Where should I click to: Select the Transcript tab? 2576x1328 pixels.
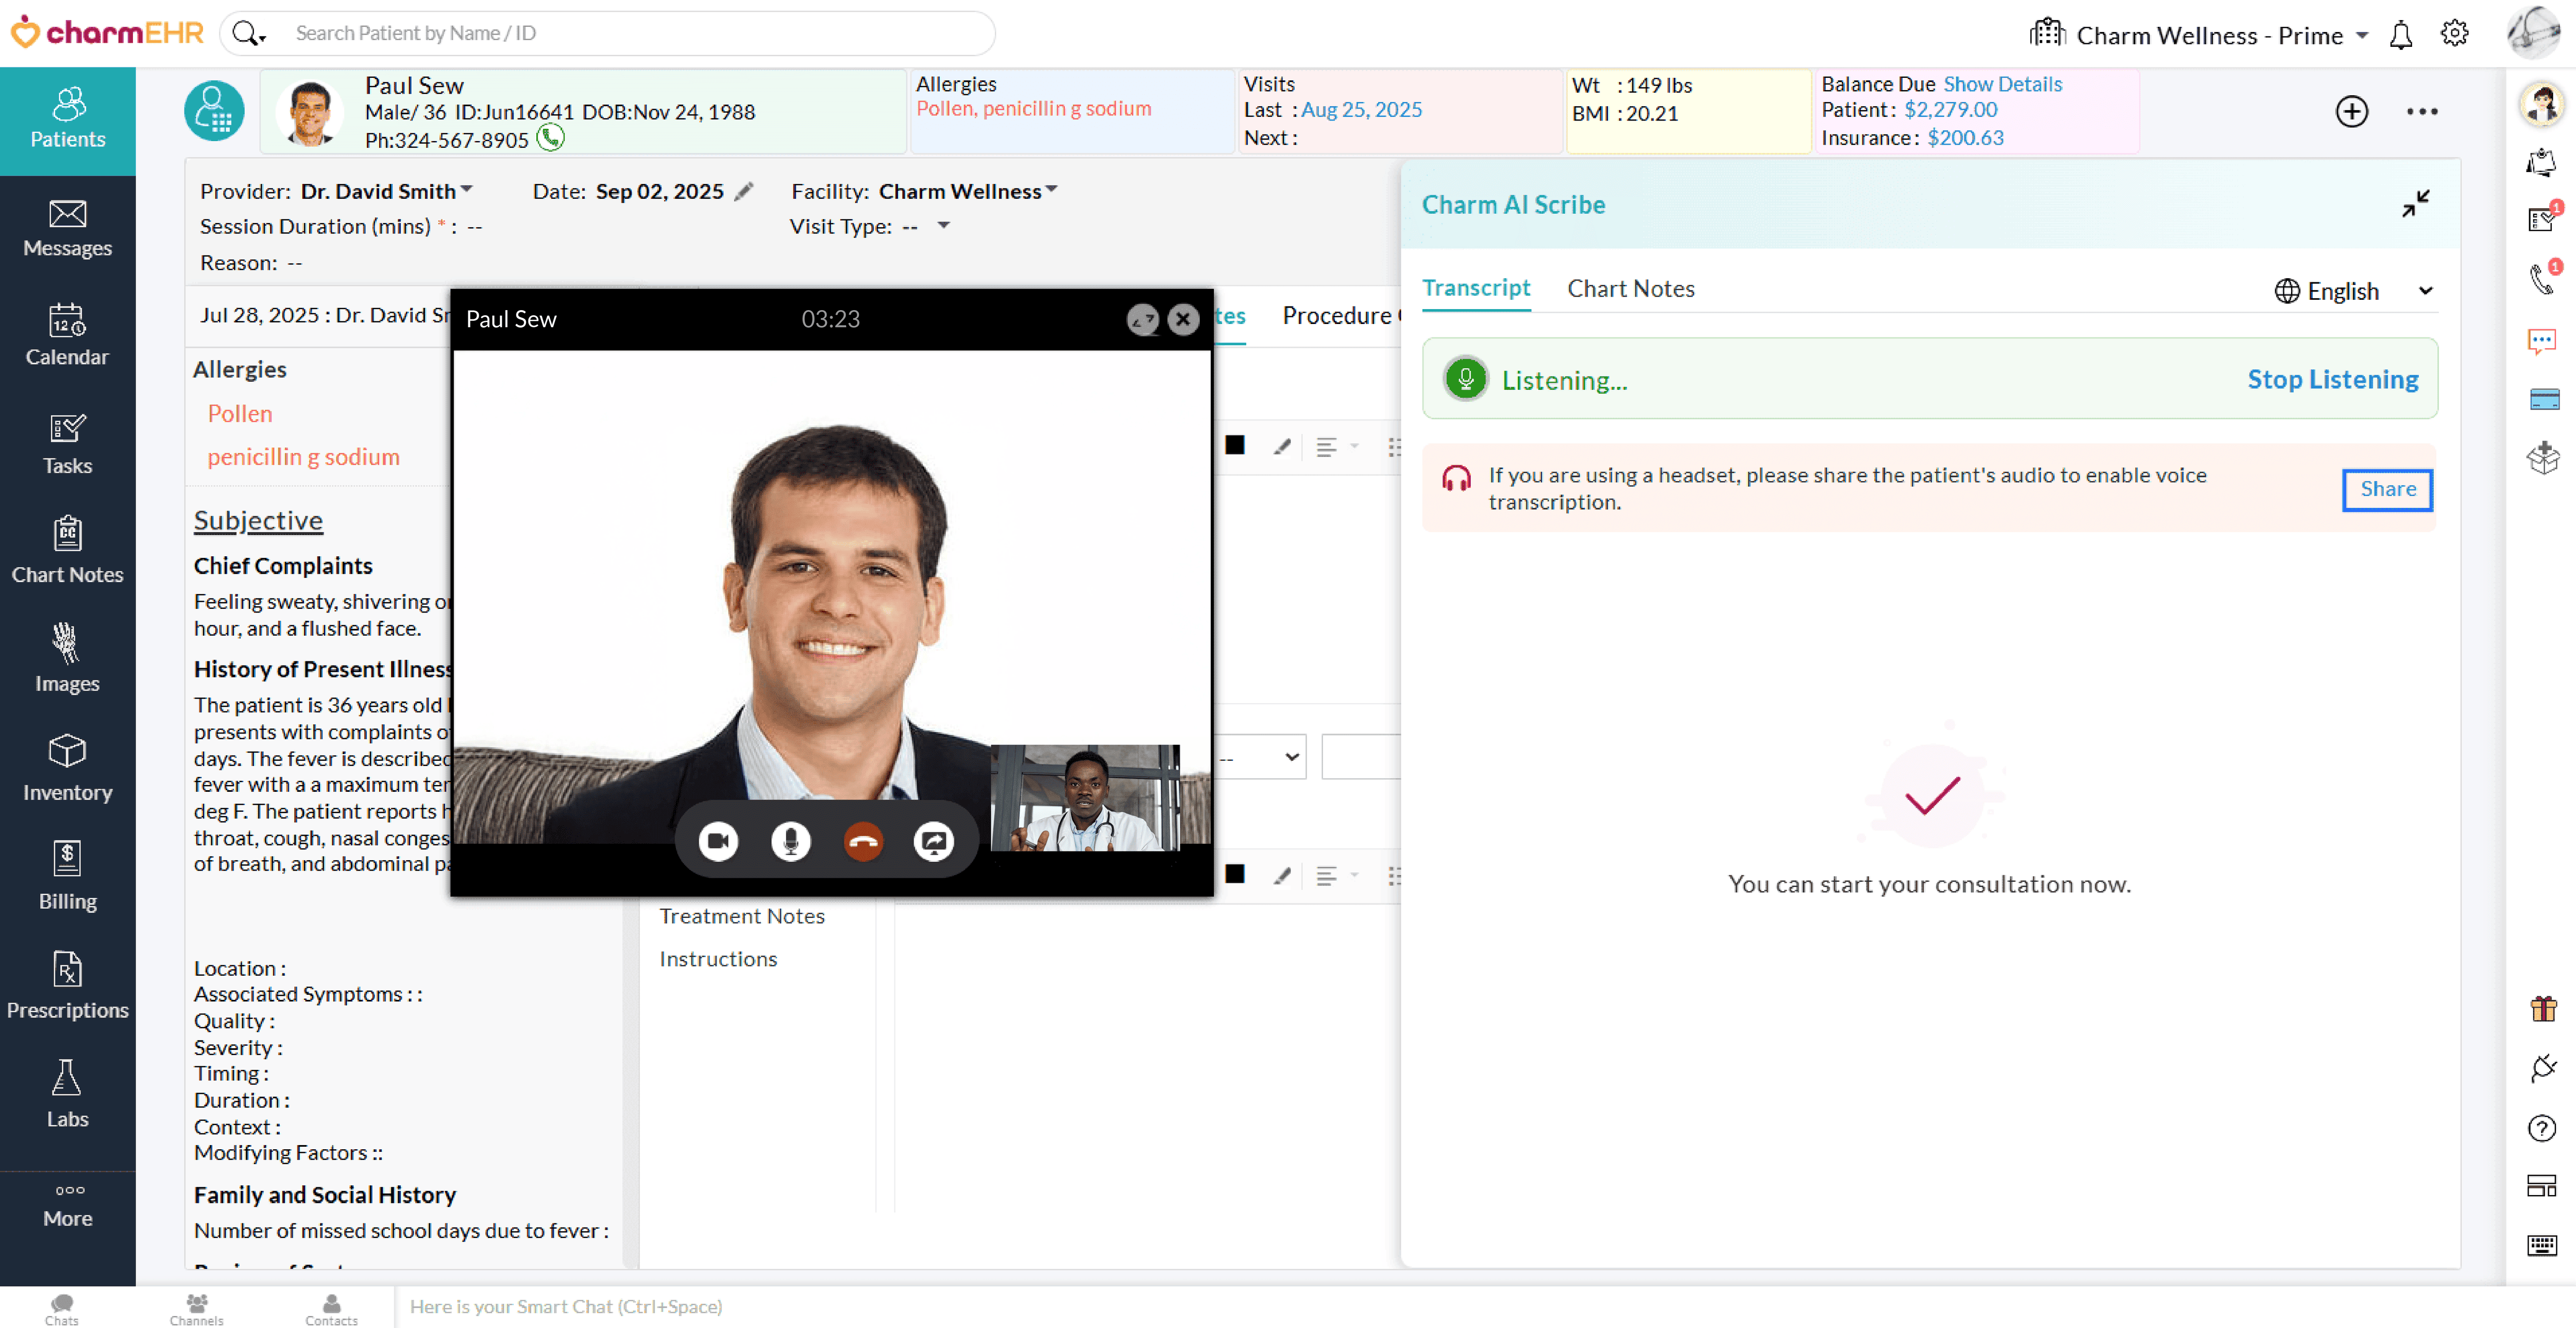pyautogui.click(x=1477, y=288)
